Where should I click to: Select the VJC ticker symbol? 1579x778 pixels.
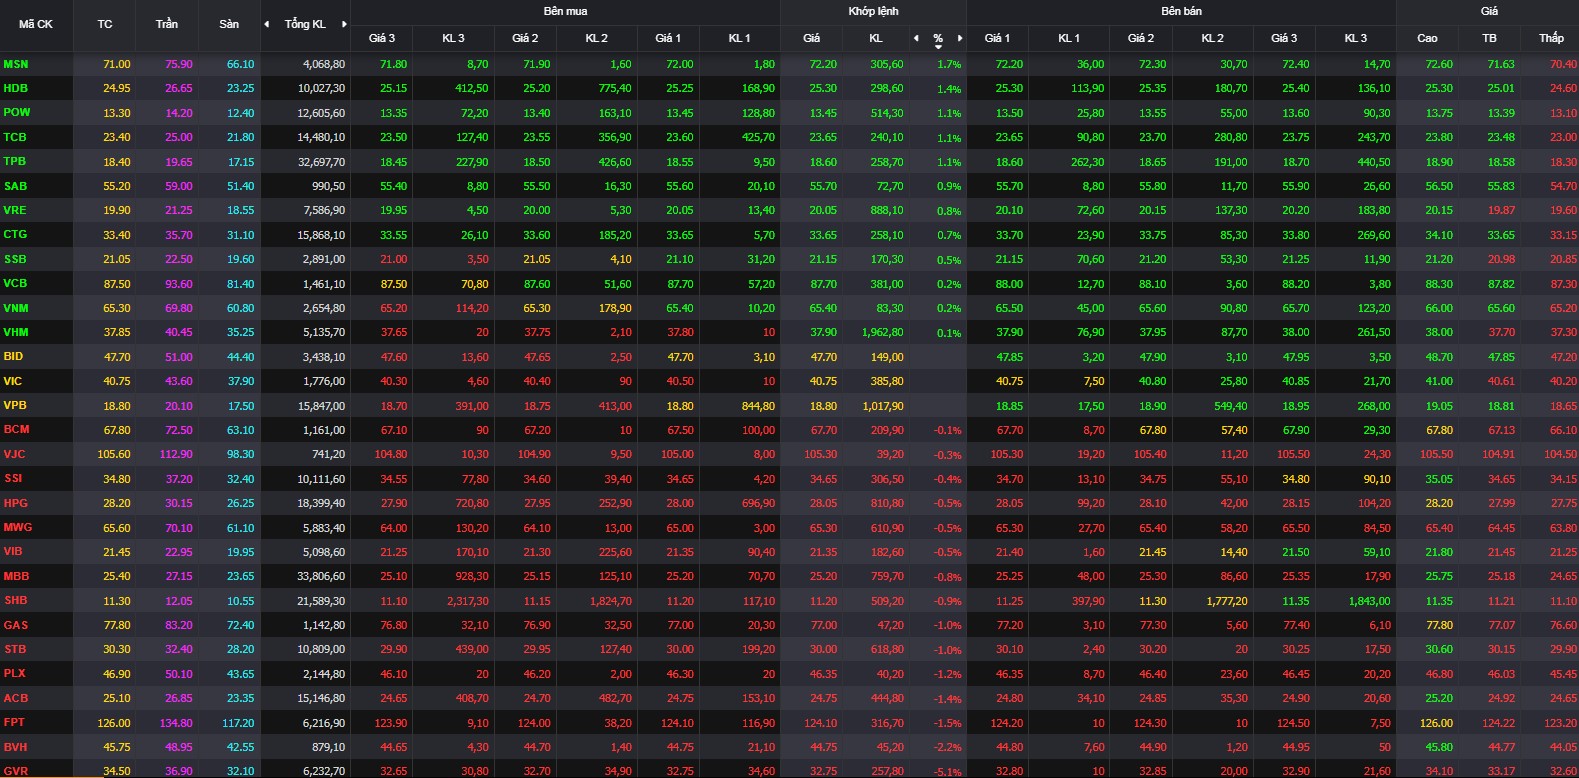(x=15, y=454)
